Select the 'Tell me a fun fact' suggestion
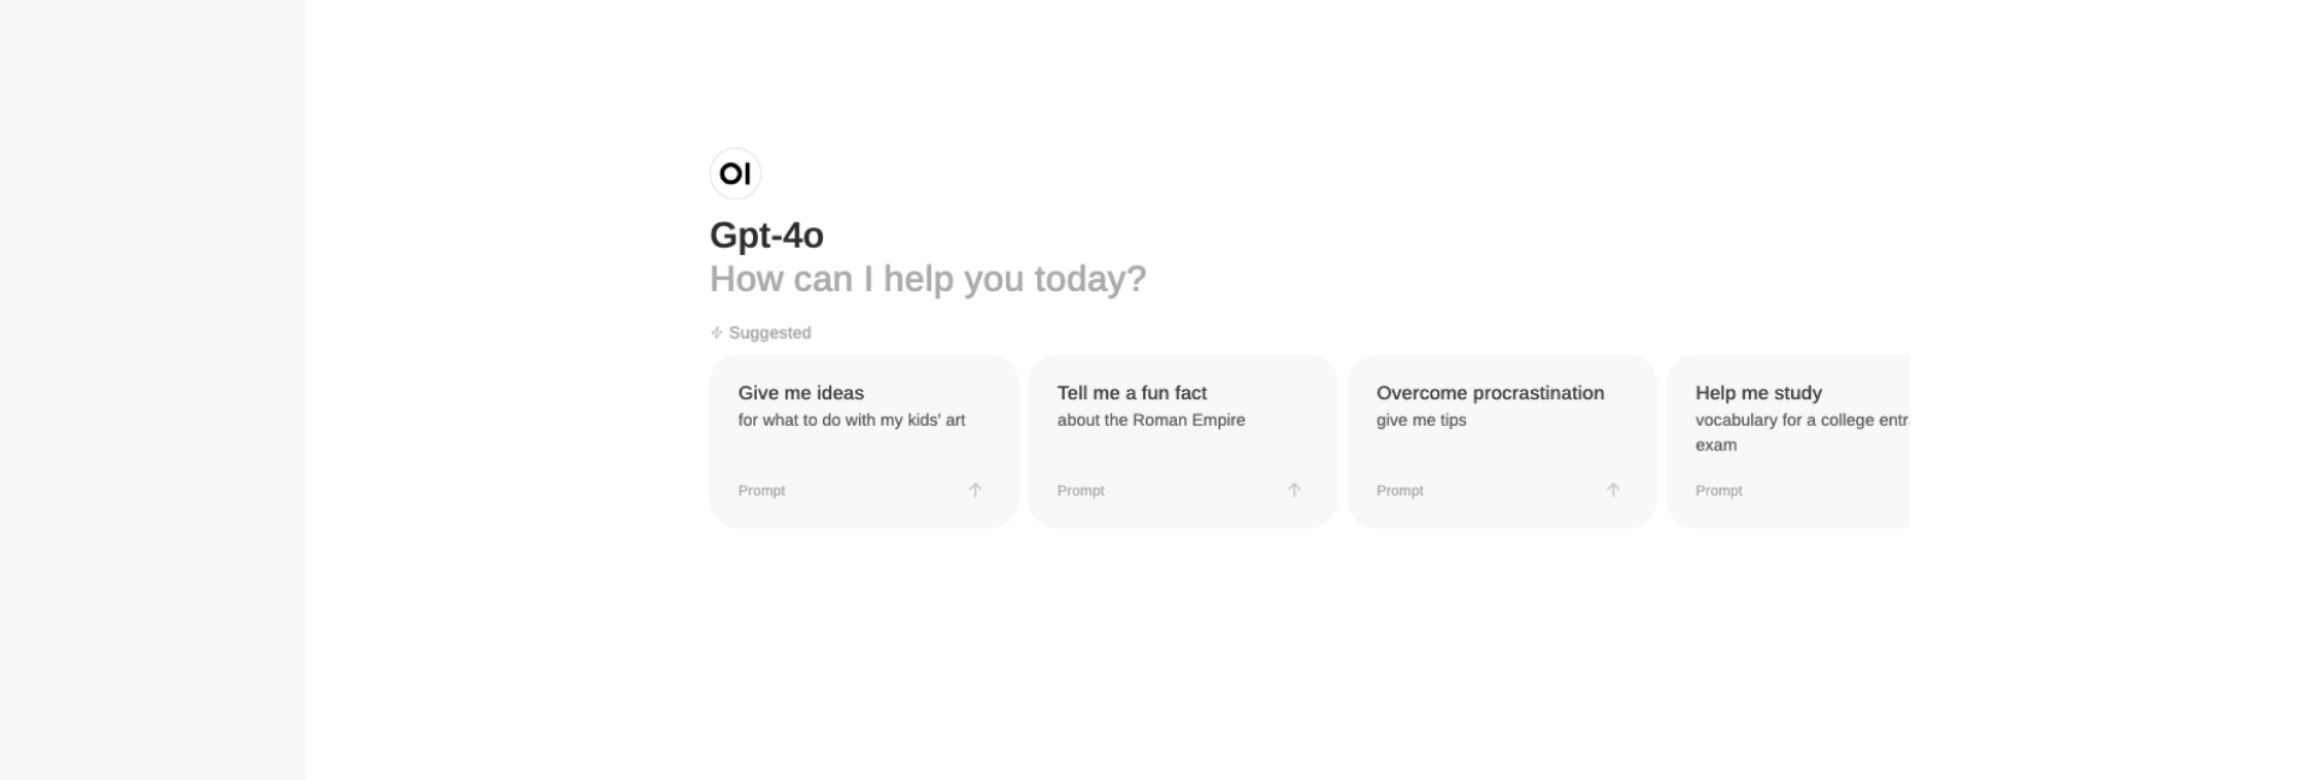Screen dimensions: 2308x780 click(1132, 393)
